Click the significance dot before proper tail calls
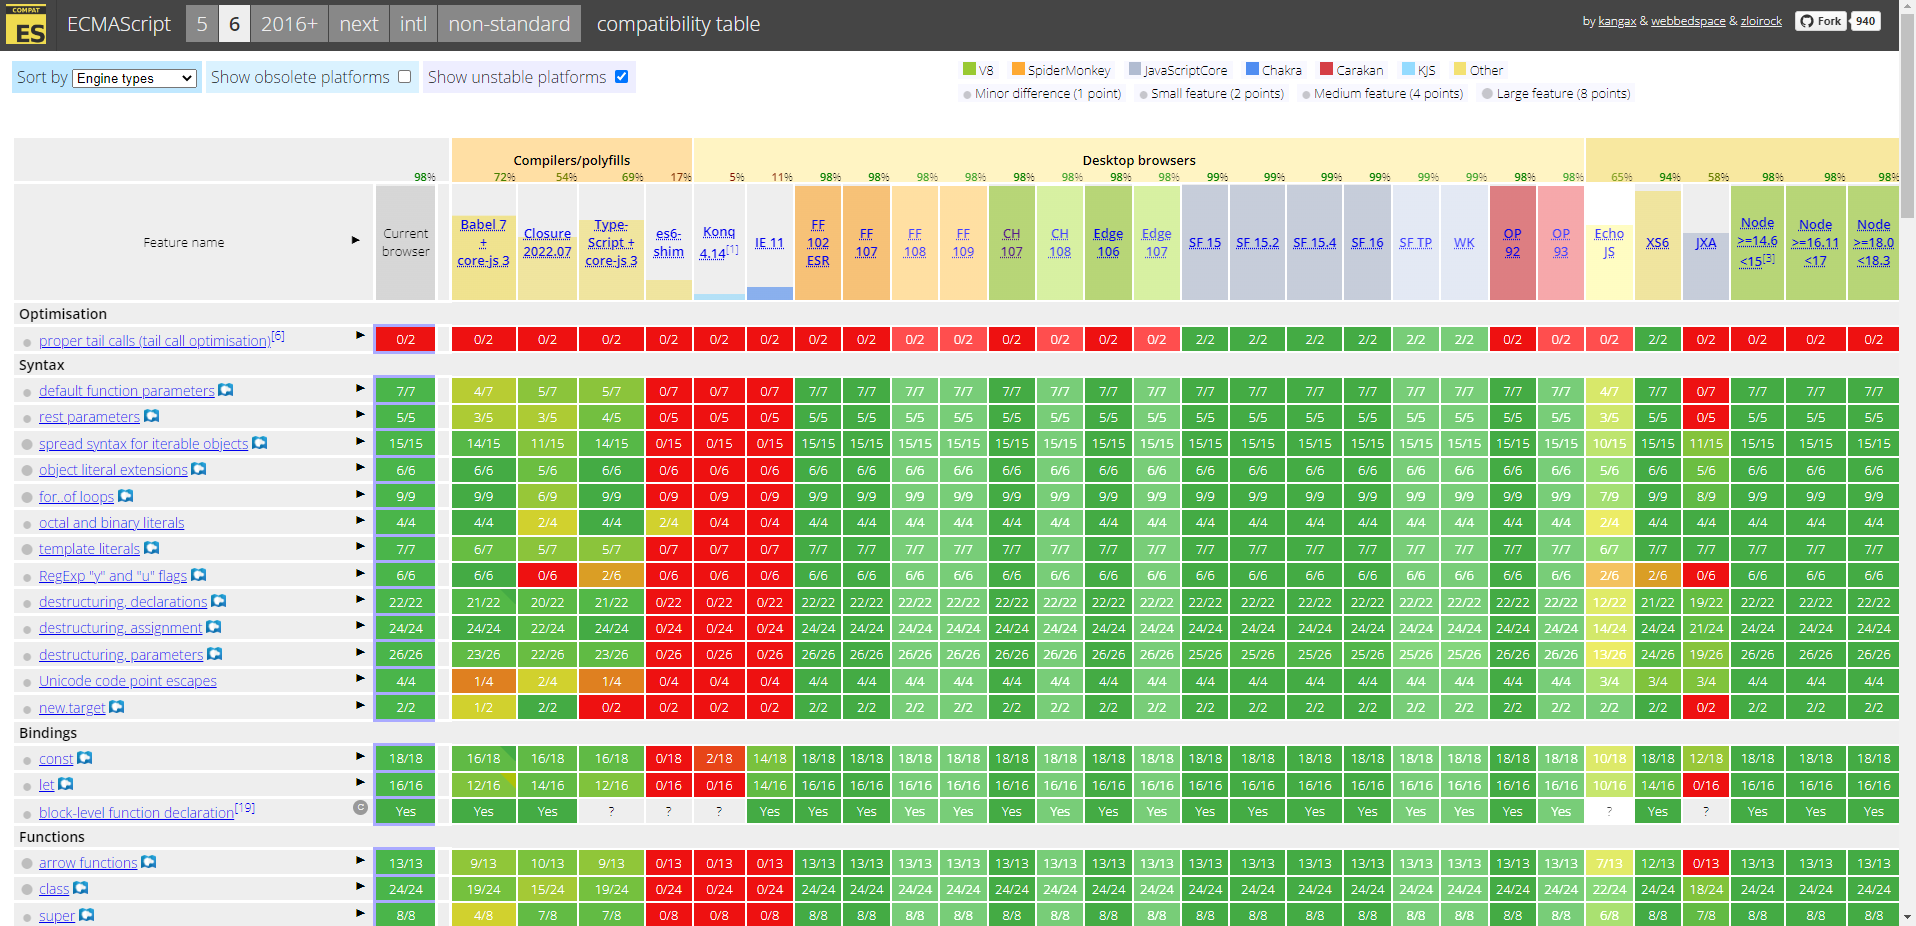This screenshot has height=926, width=1916. click(x=27, y=343)
